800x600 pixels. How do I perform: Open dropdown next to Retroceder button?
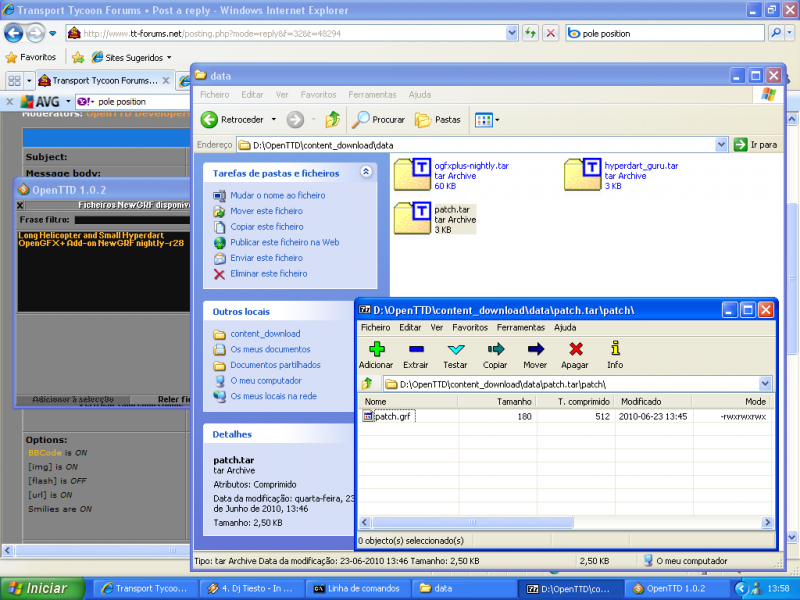[x=274, y=120]
